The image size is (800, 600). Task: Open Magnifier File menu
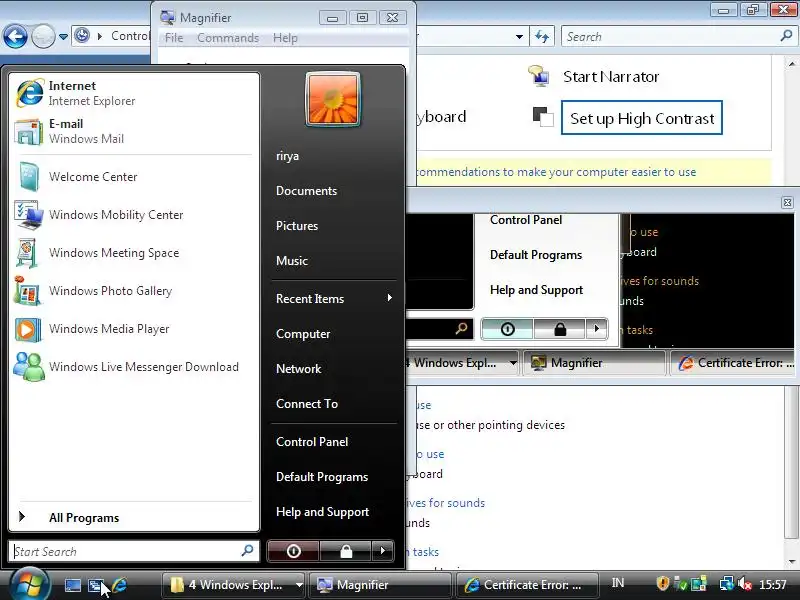[174, 38]
